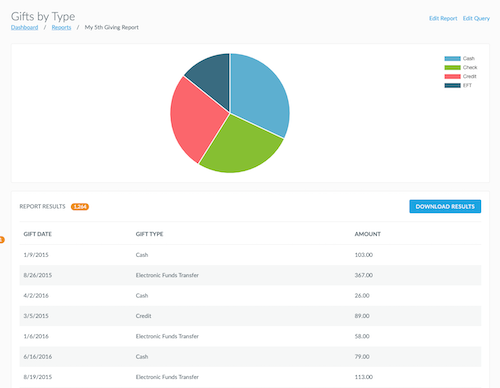Toggle the Check legend color swatch
The width and height of the screenshot is (500, 388).
click(x=452, y=68)
